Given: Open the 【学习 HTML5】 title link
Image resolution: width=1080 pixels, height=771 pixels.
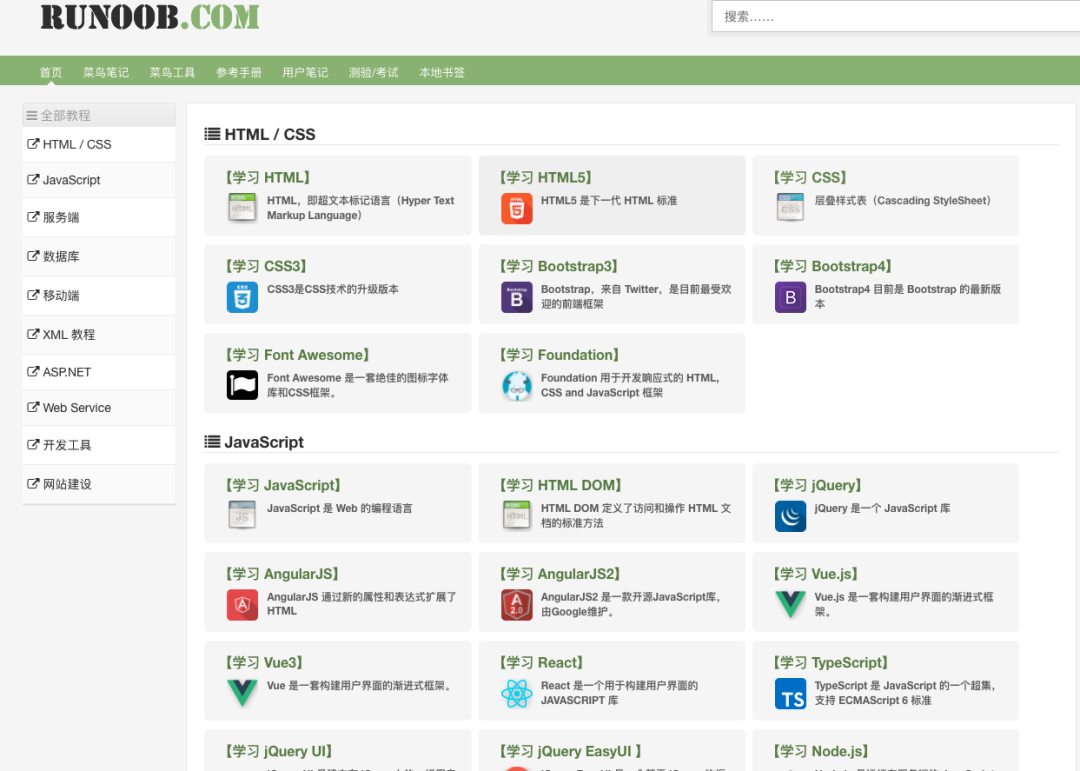Looking at the screenshot, I should coord(546,178).
